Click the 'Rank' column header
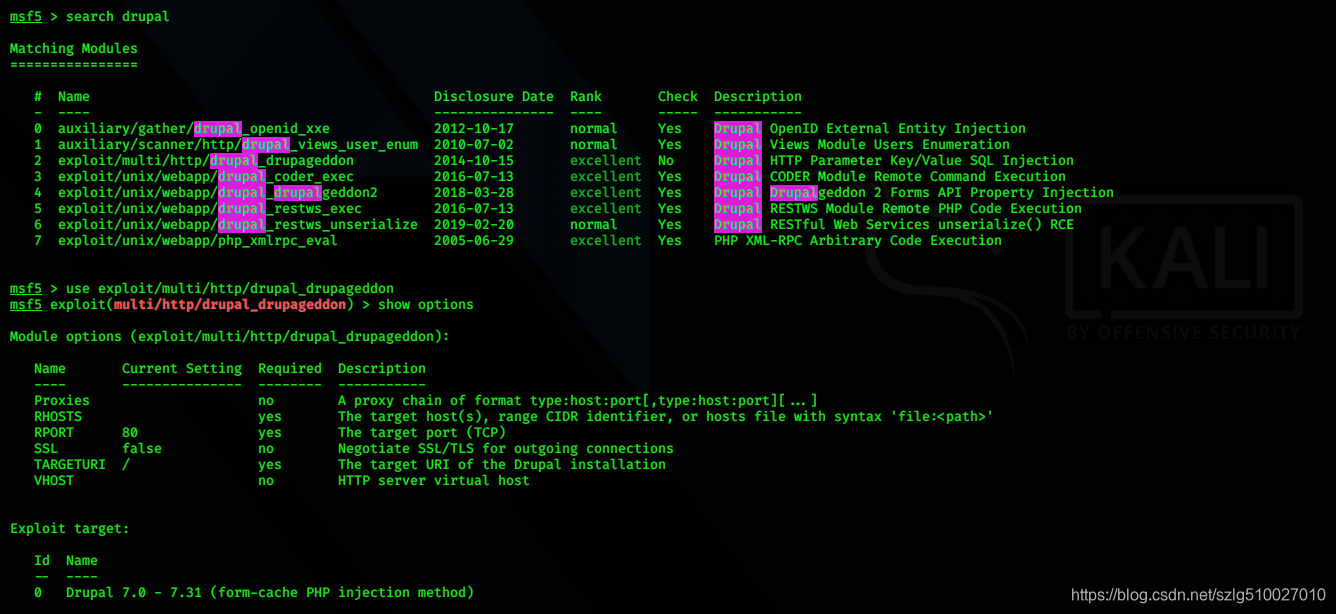 point(586,97)
